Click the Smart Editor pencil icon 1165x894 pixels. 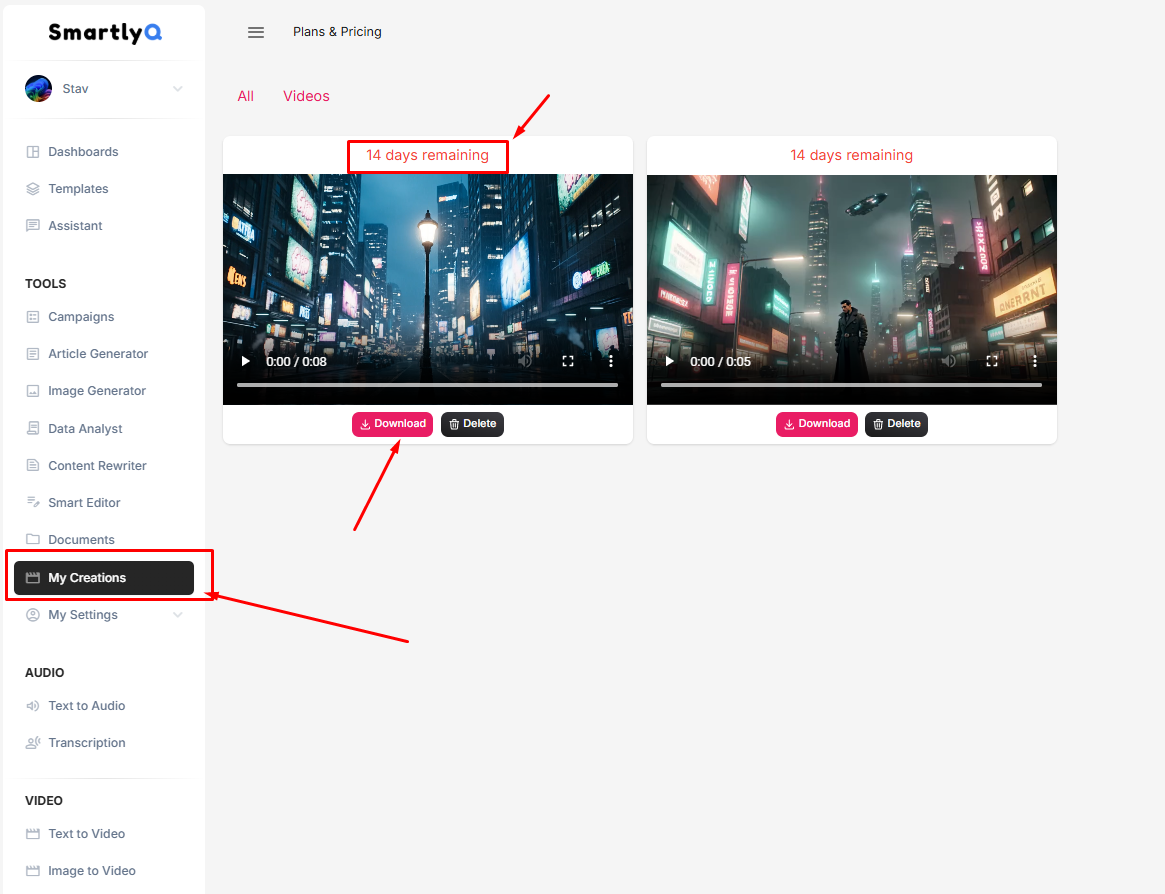33,502
